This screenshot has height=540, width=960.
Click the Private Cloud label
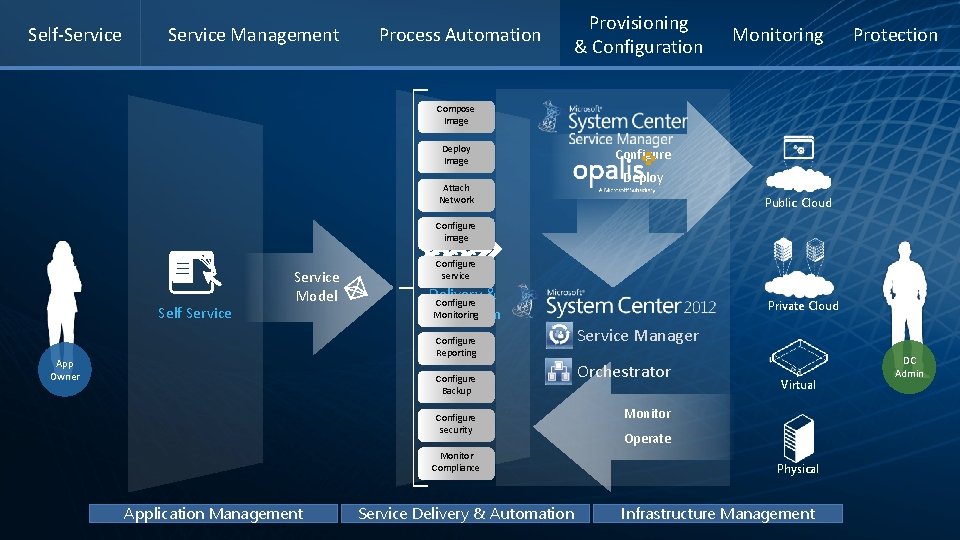[x=803, y=306]
